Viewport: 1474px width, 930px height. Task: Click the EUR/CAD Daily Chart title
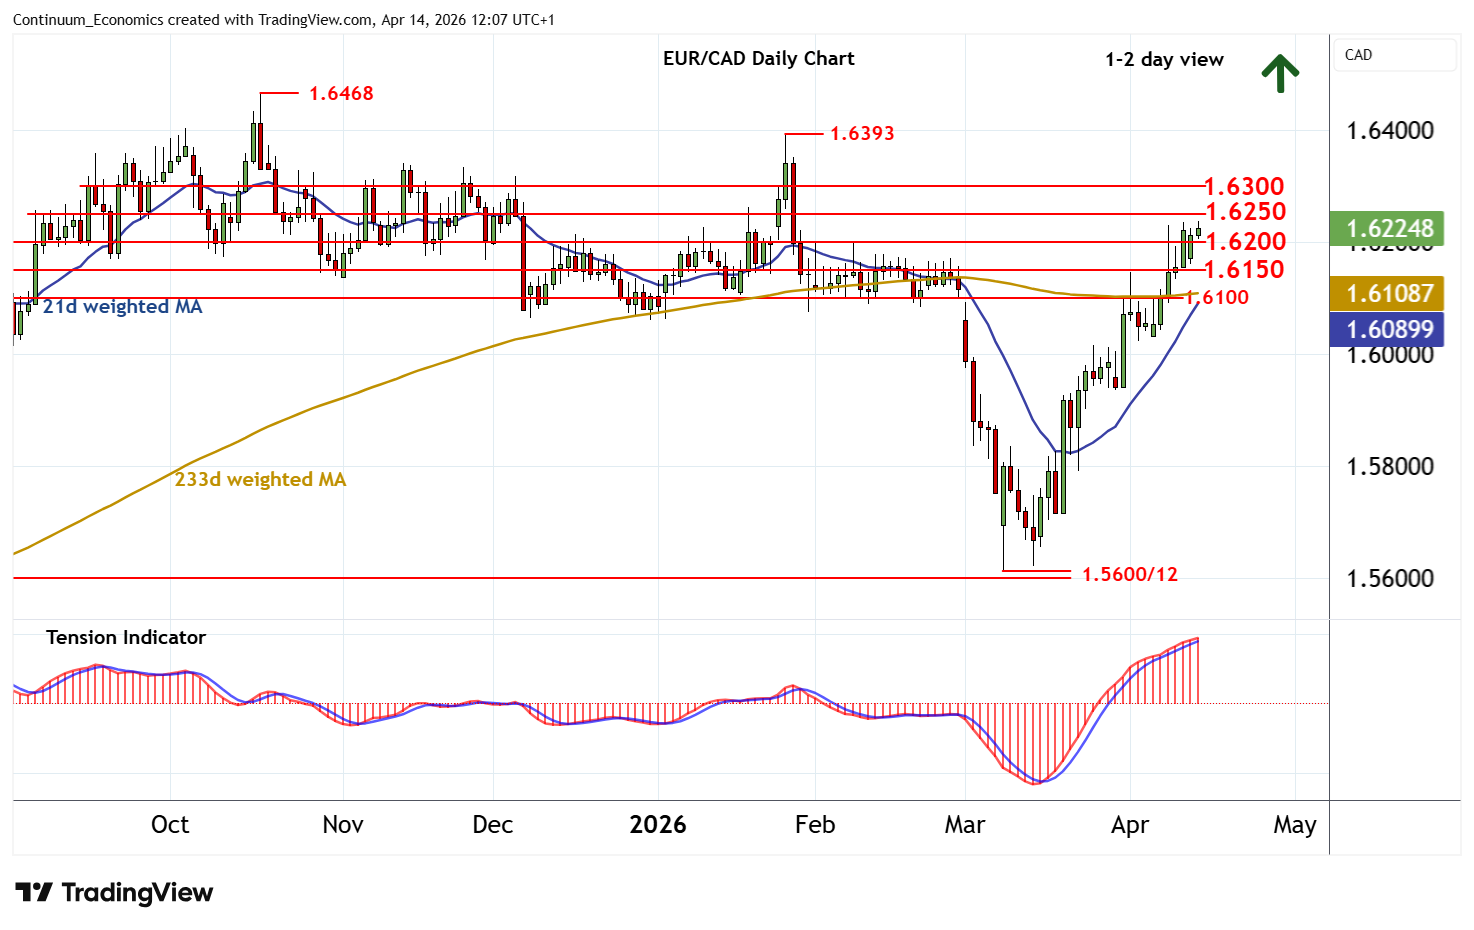[x=758, y=58]
